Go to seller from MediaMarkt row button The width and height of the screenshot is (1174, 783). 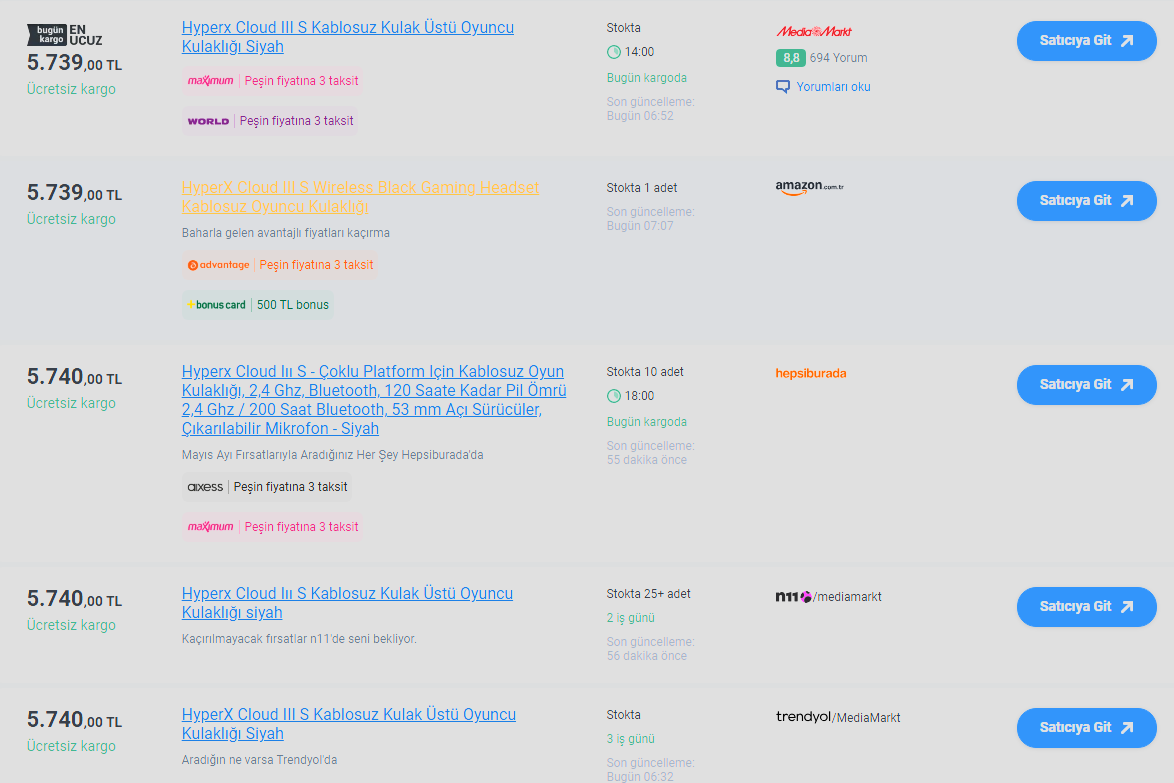pyautogui.click(x=1086, y=40)
